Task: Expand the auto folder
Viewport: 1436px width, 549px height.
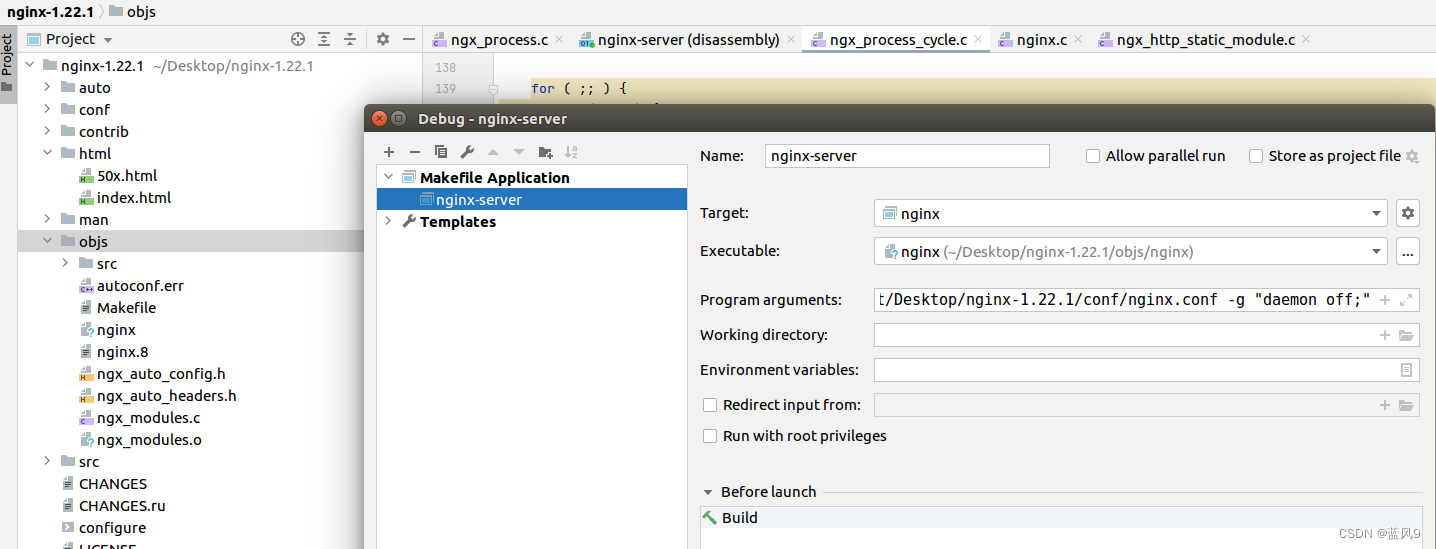Action: coord(47,88)
